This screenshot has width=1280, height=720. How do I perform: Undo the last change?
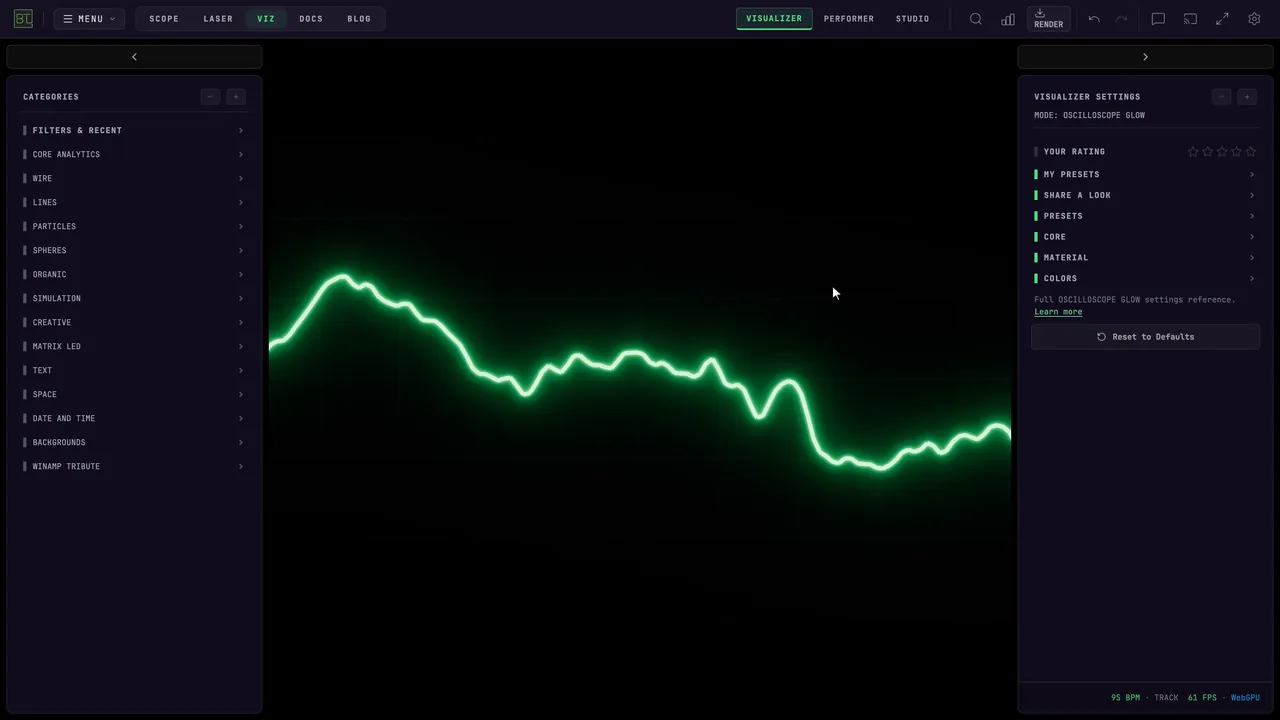pyautogui.click(x=1094, y=19)
